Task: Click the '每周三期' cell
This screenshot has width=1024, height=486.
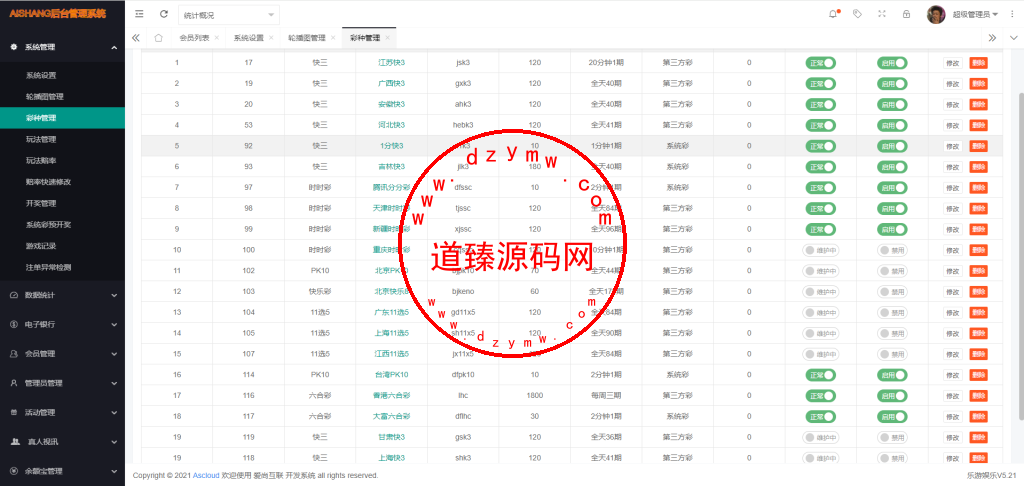Action: (606, 396)
